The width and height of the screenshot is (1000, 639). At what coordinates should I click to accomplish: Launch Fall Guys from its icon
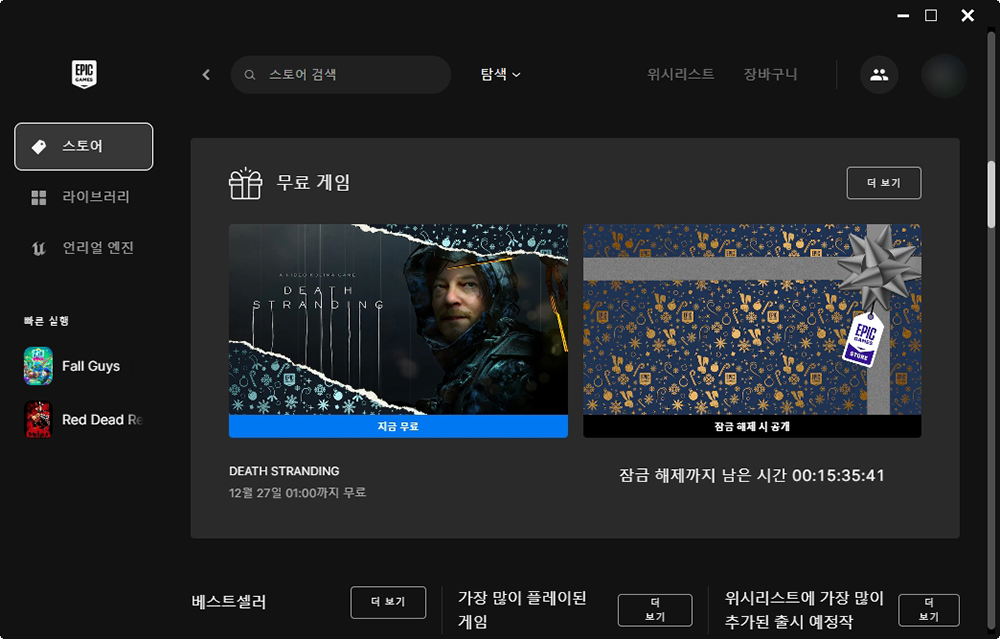38,366
